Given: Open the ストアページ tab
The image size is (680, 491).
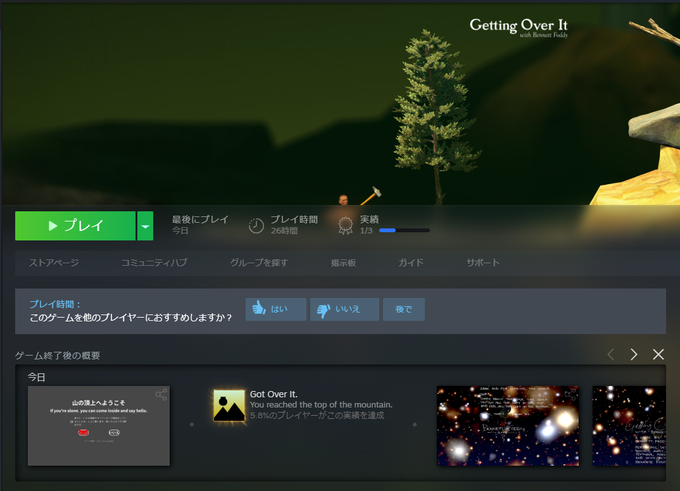Looking at the screenshot, I should point(54,262).
